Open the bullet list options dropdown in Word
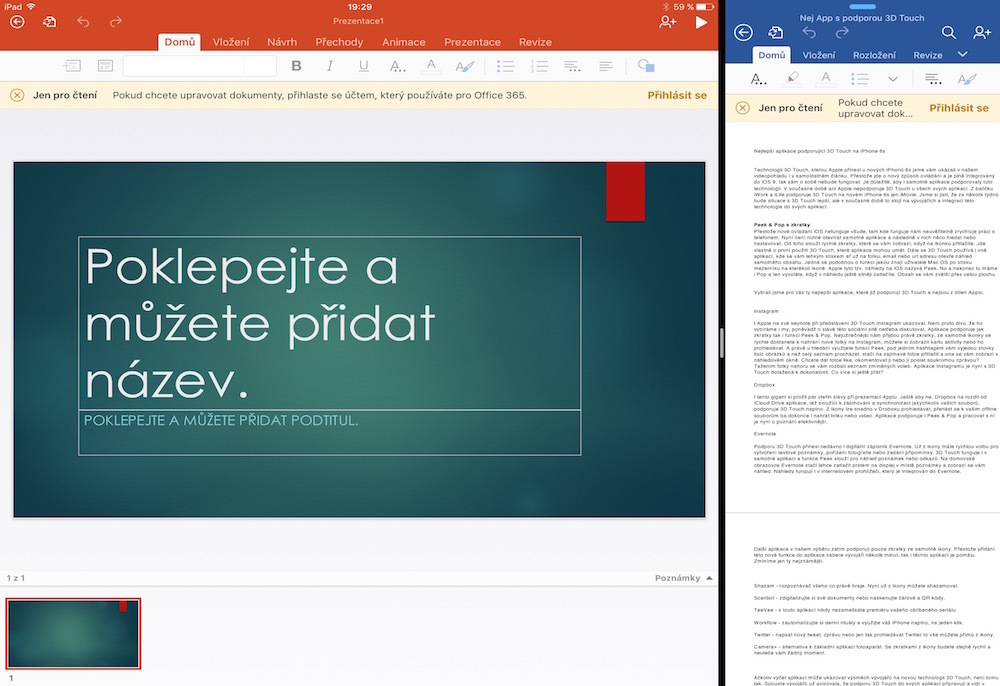Screen dimensions: 1000x686 (x=892, y=79)
